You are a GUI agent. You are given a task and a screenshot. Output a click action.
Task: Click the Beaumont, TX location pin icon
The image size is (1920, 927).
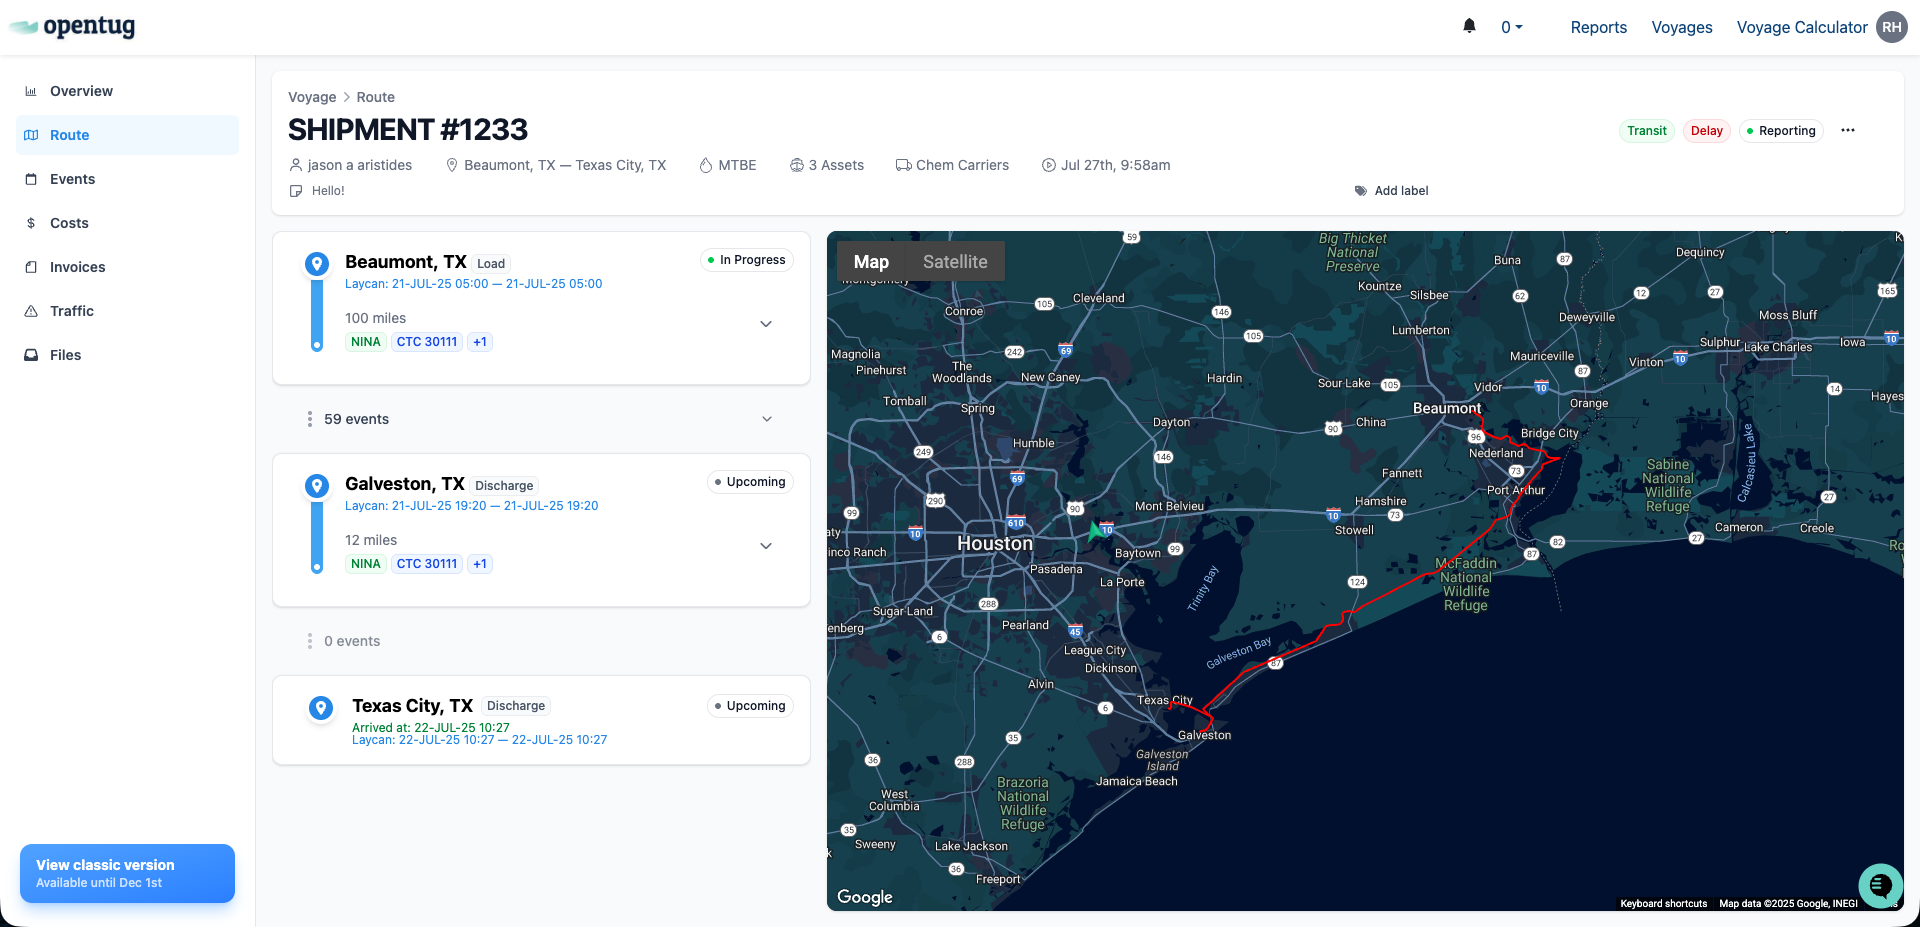coord(317,264)
